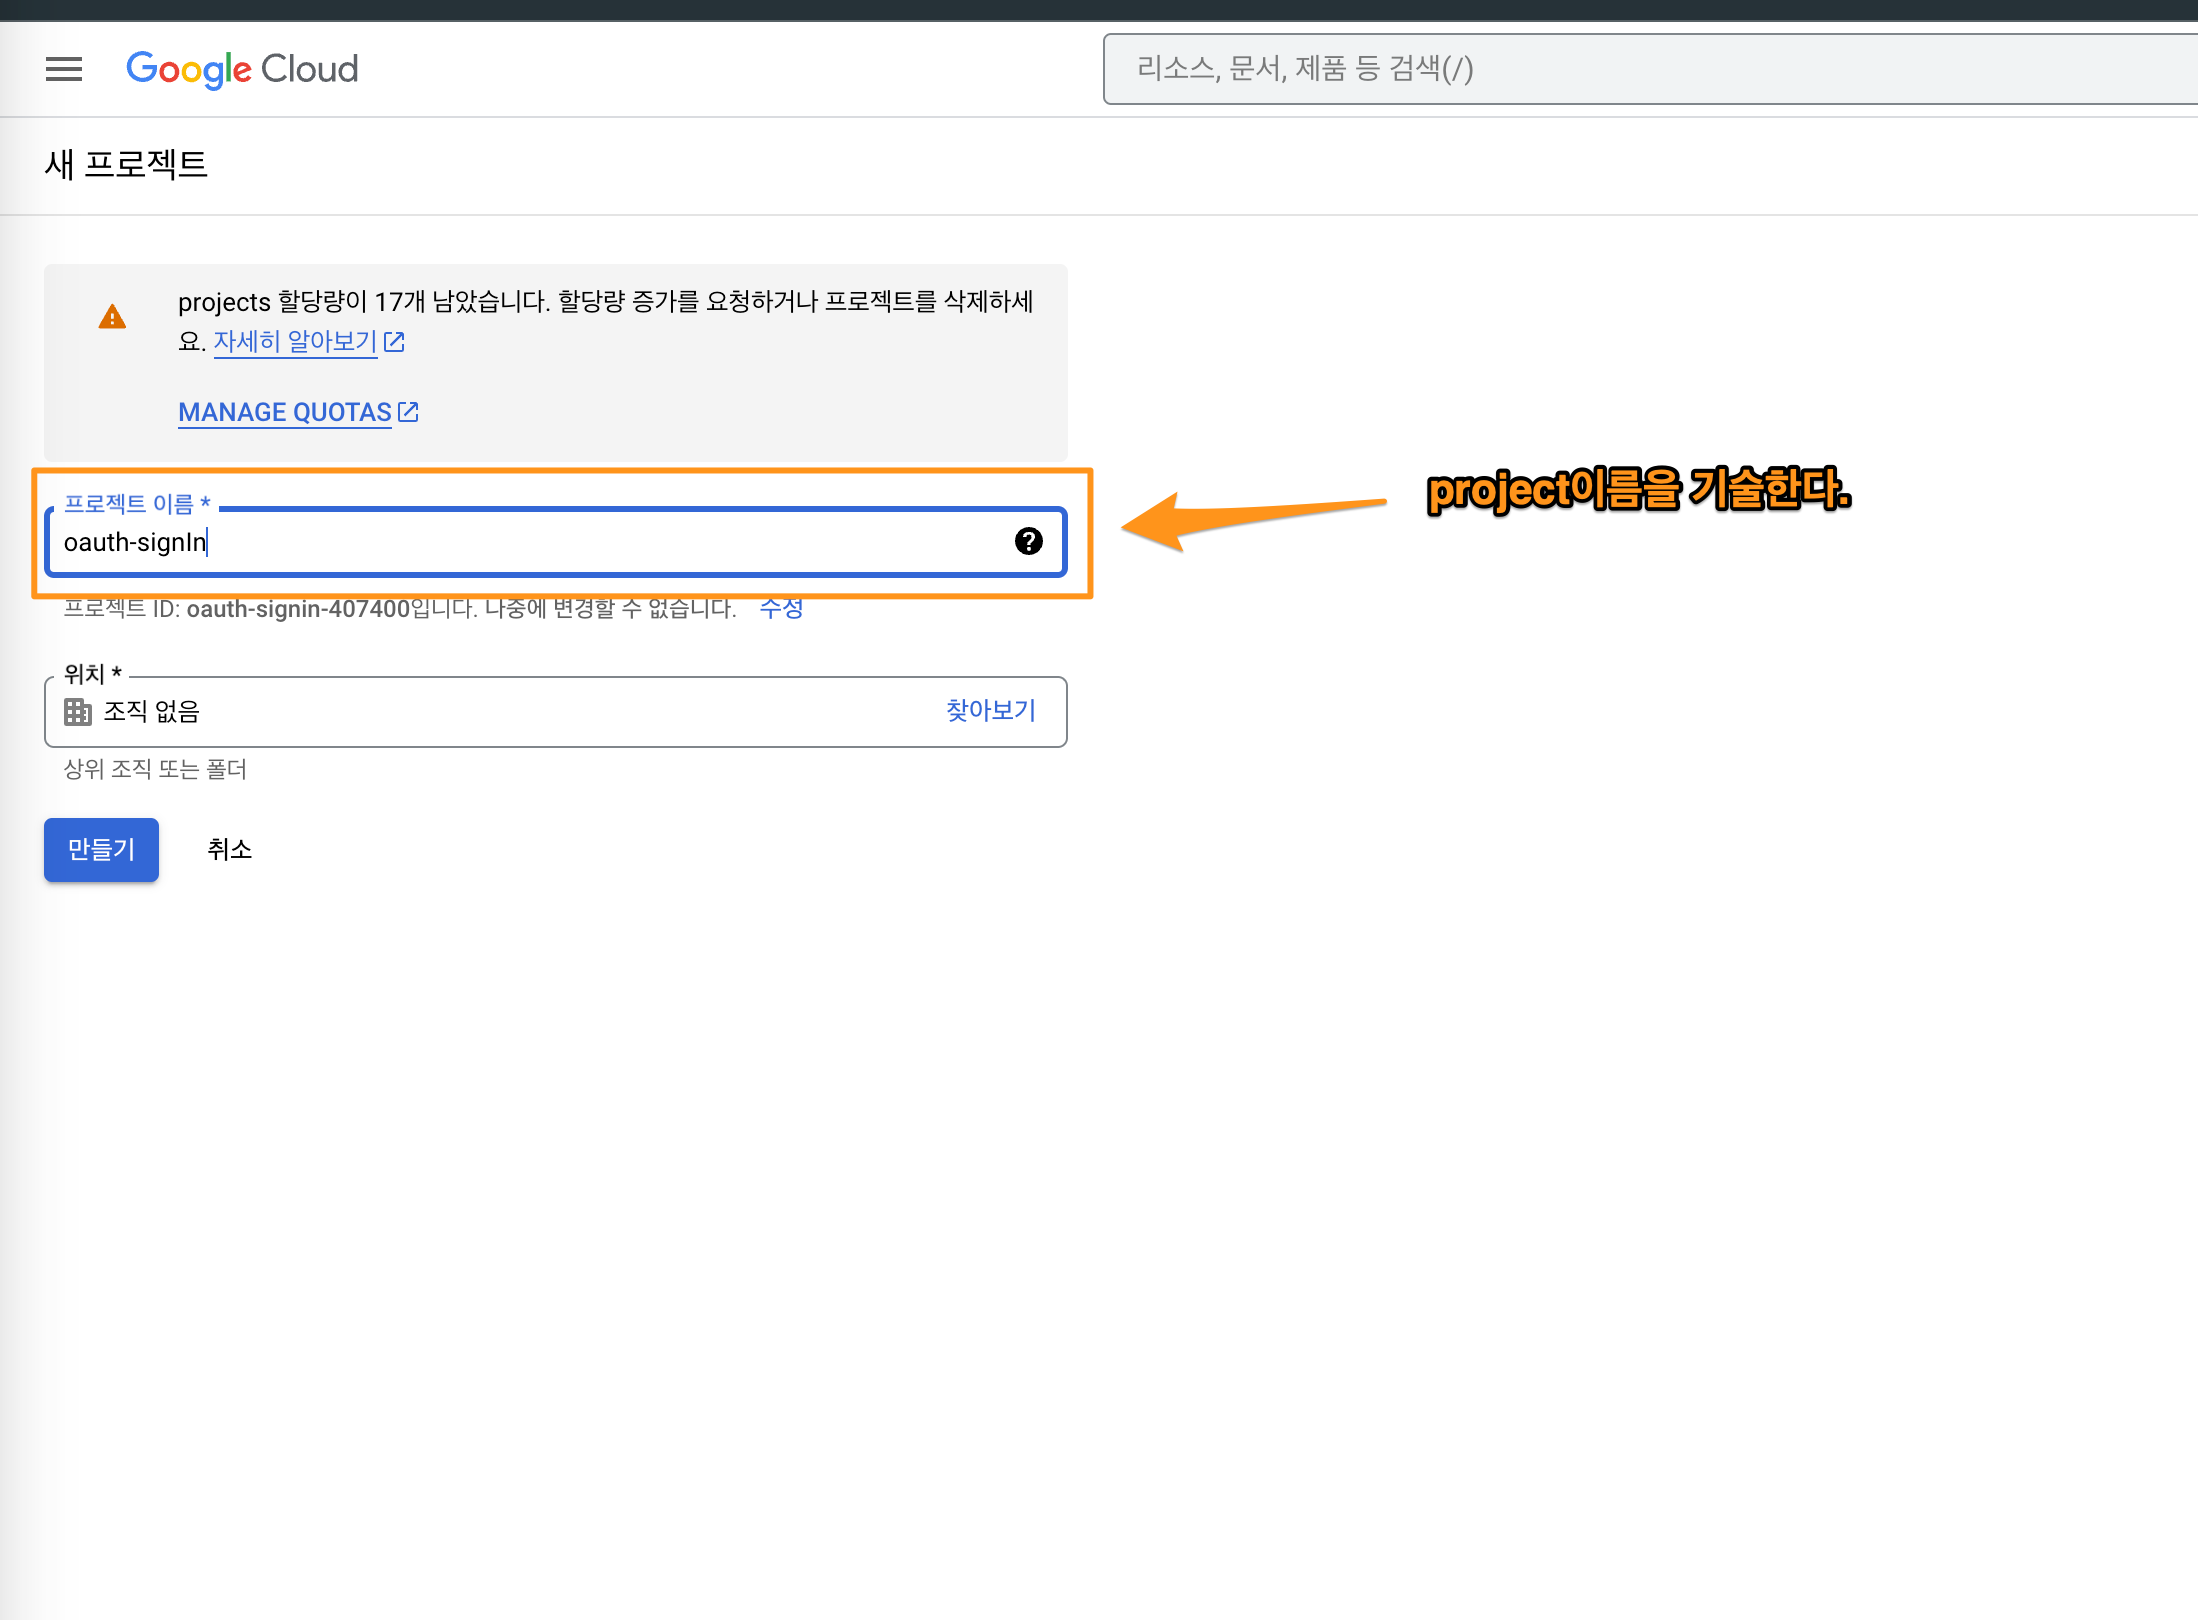Click the help question mark in project name field
The height and width of the screenshot is (1620, 2198).
(x=1029, y=542)
